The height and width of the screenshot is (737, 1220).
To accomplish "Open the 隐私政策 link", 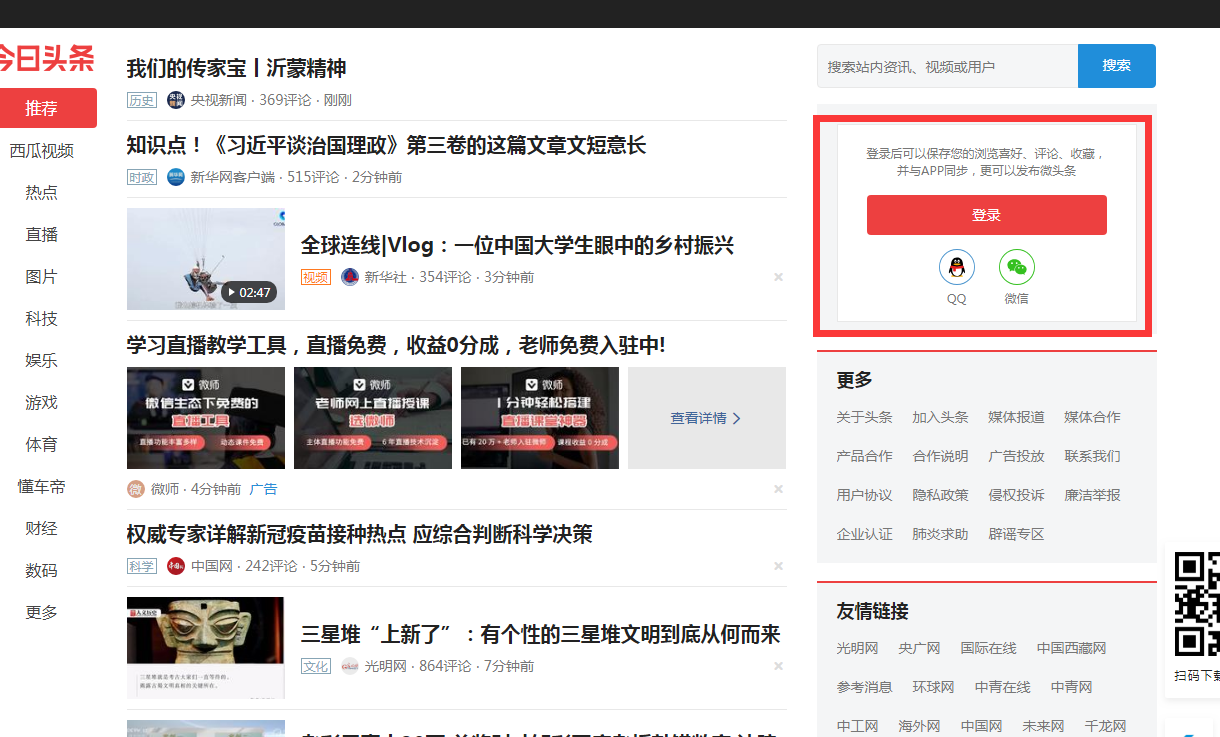I will coord(940,495).
